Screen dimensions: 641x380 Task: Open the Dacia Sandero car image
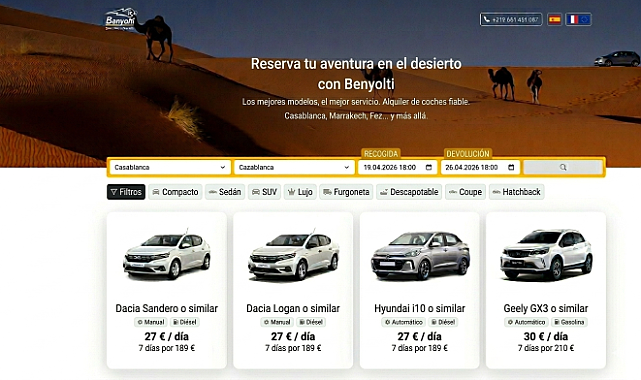click(x=167, y=255)
